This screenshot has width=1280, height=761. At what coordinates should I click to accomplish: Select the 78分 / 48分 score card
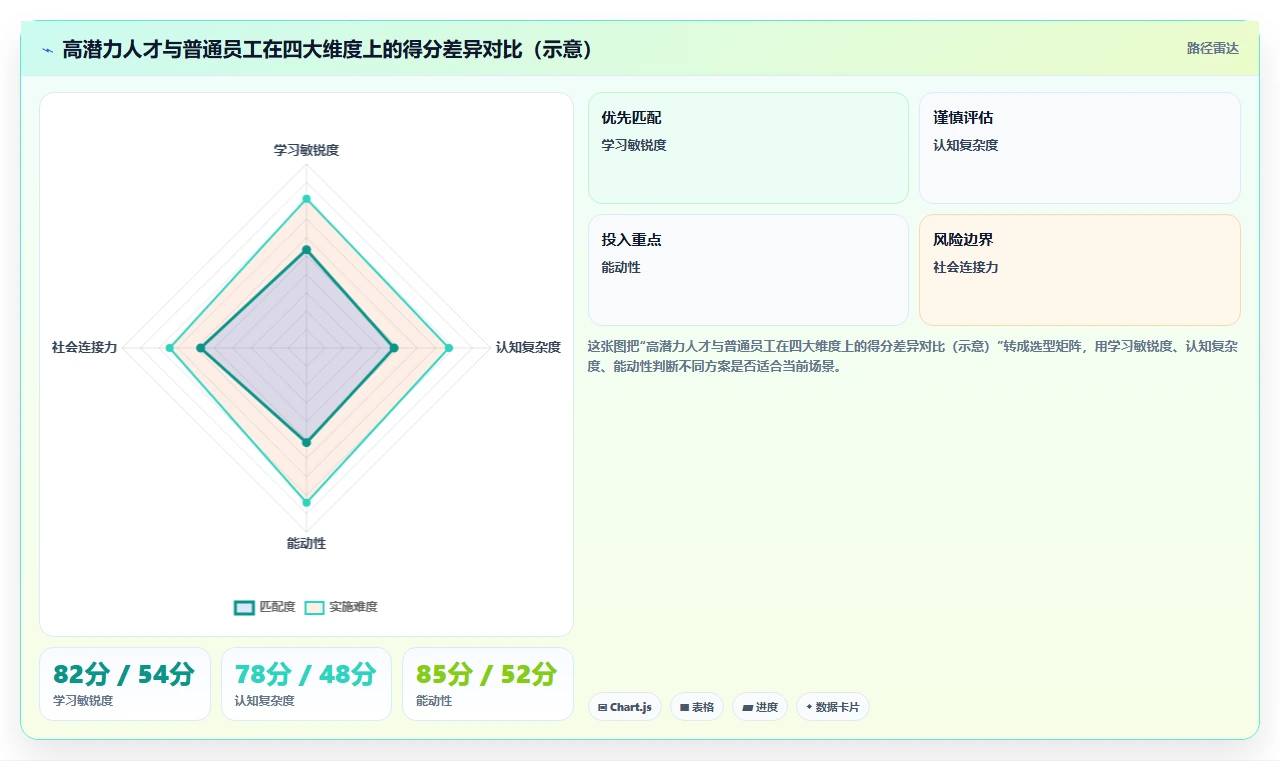point(306,684)
